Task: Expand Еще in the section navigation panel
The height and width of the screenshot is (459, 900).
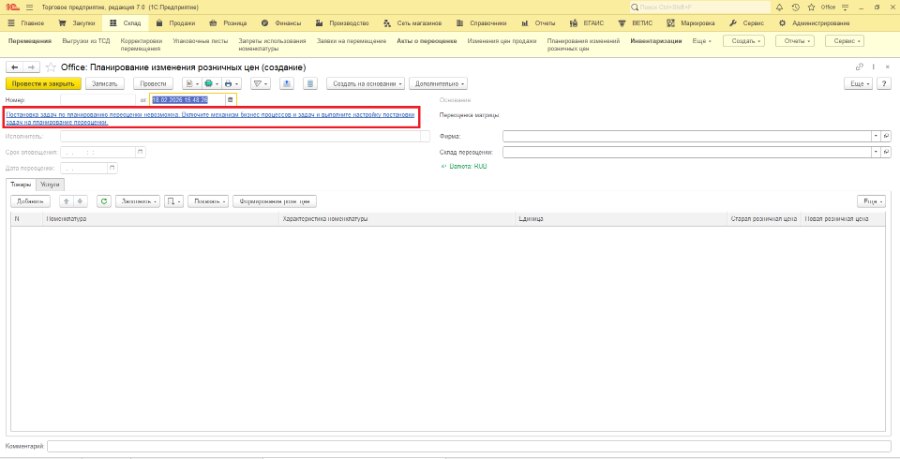Action: pos(701,41)
